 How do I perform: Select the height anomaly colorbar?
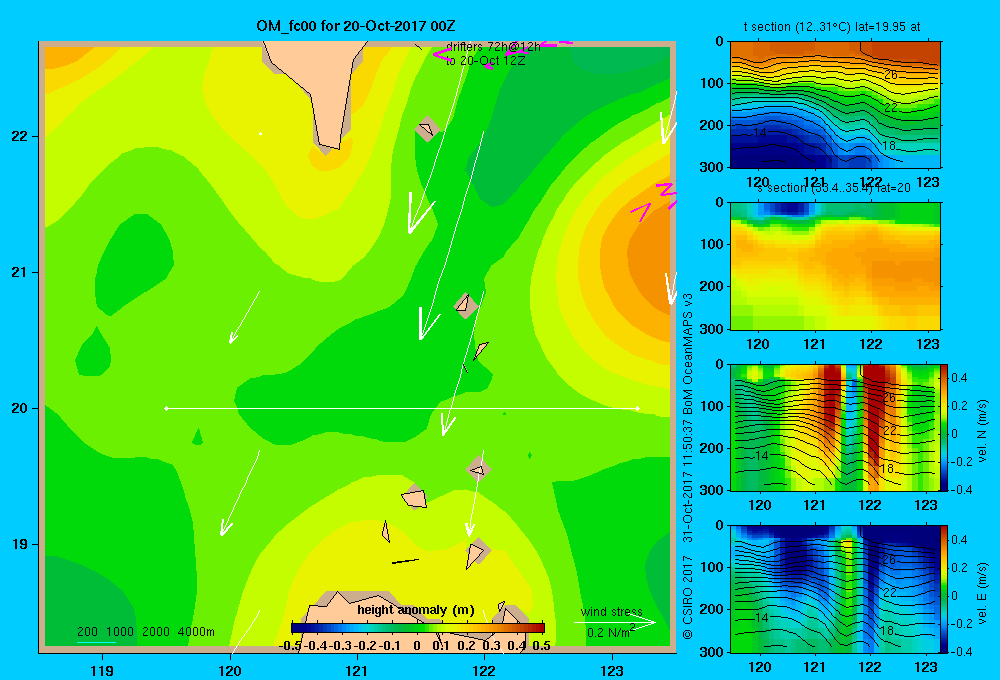(x=418, y=628)
